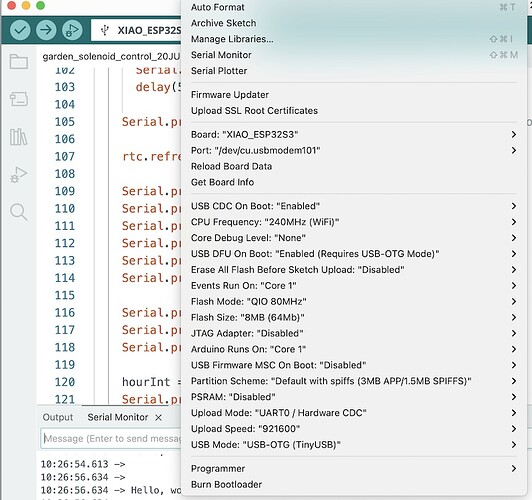
Task: Click line number 120 in gutter
Action: click(x=64, y=382)
